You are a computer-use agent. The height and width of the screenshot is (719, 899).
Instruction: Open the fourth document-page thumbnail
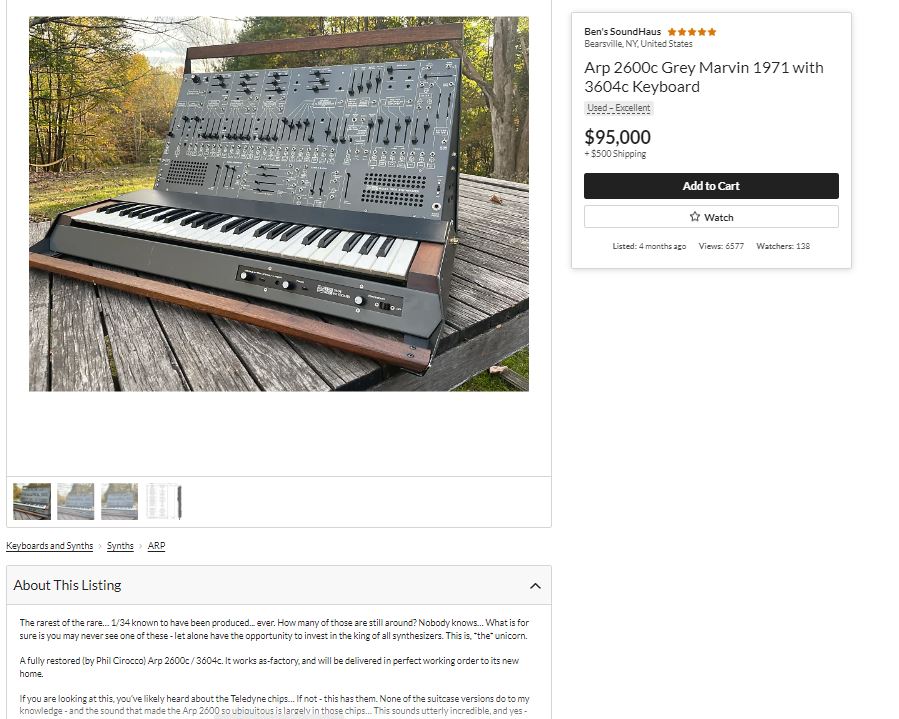tap(163, 502)
